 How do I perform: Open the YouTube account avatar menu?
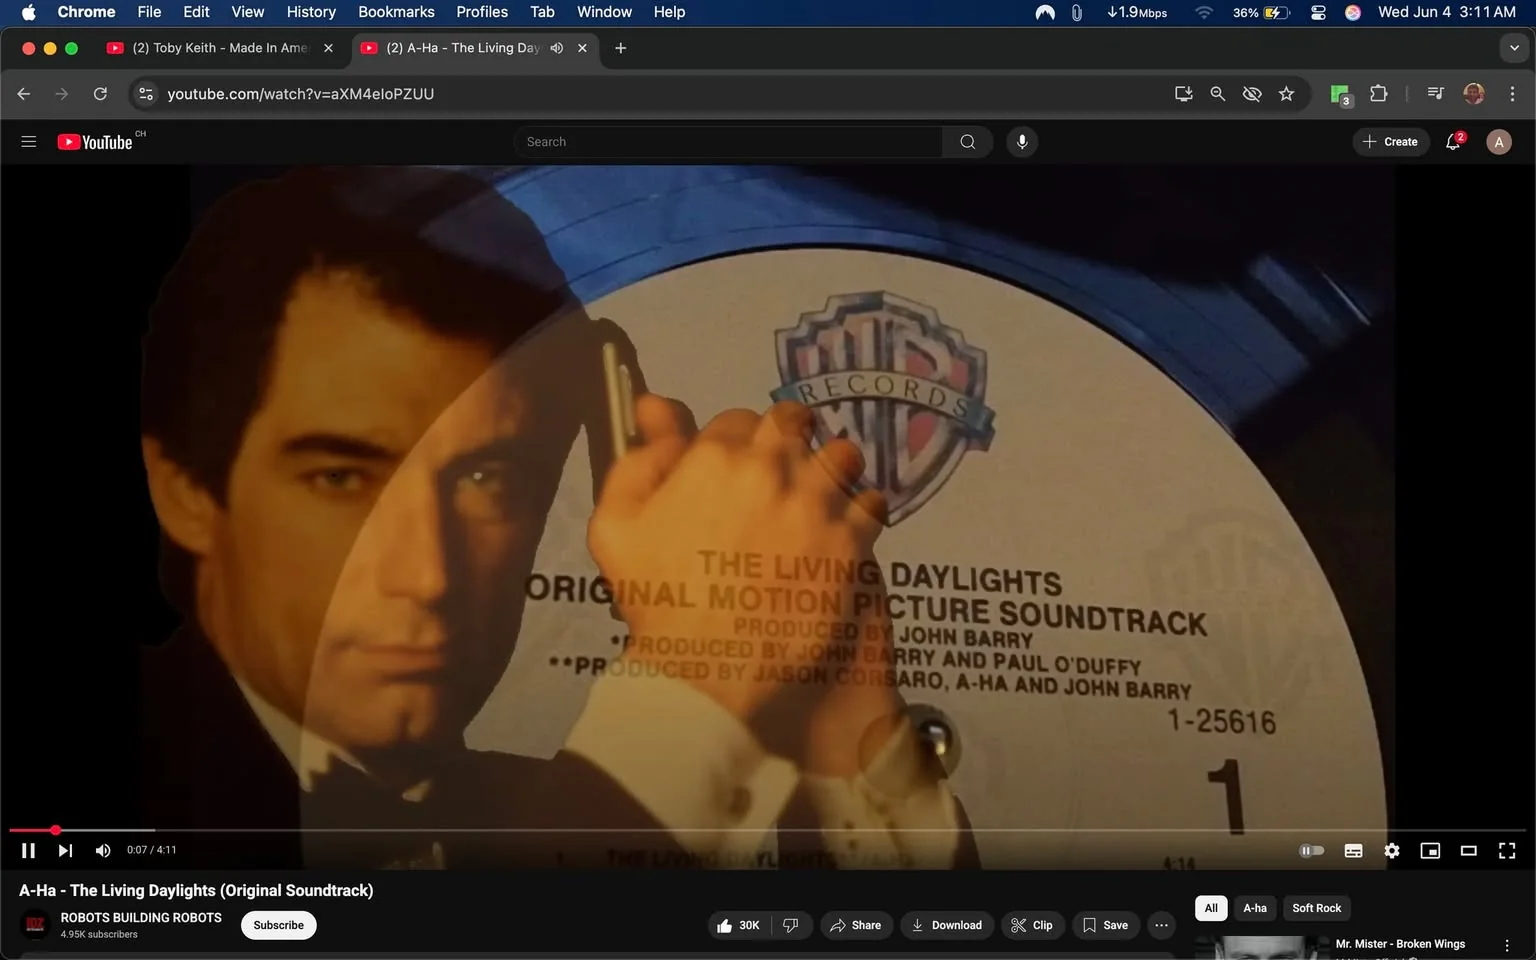1499,142
